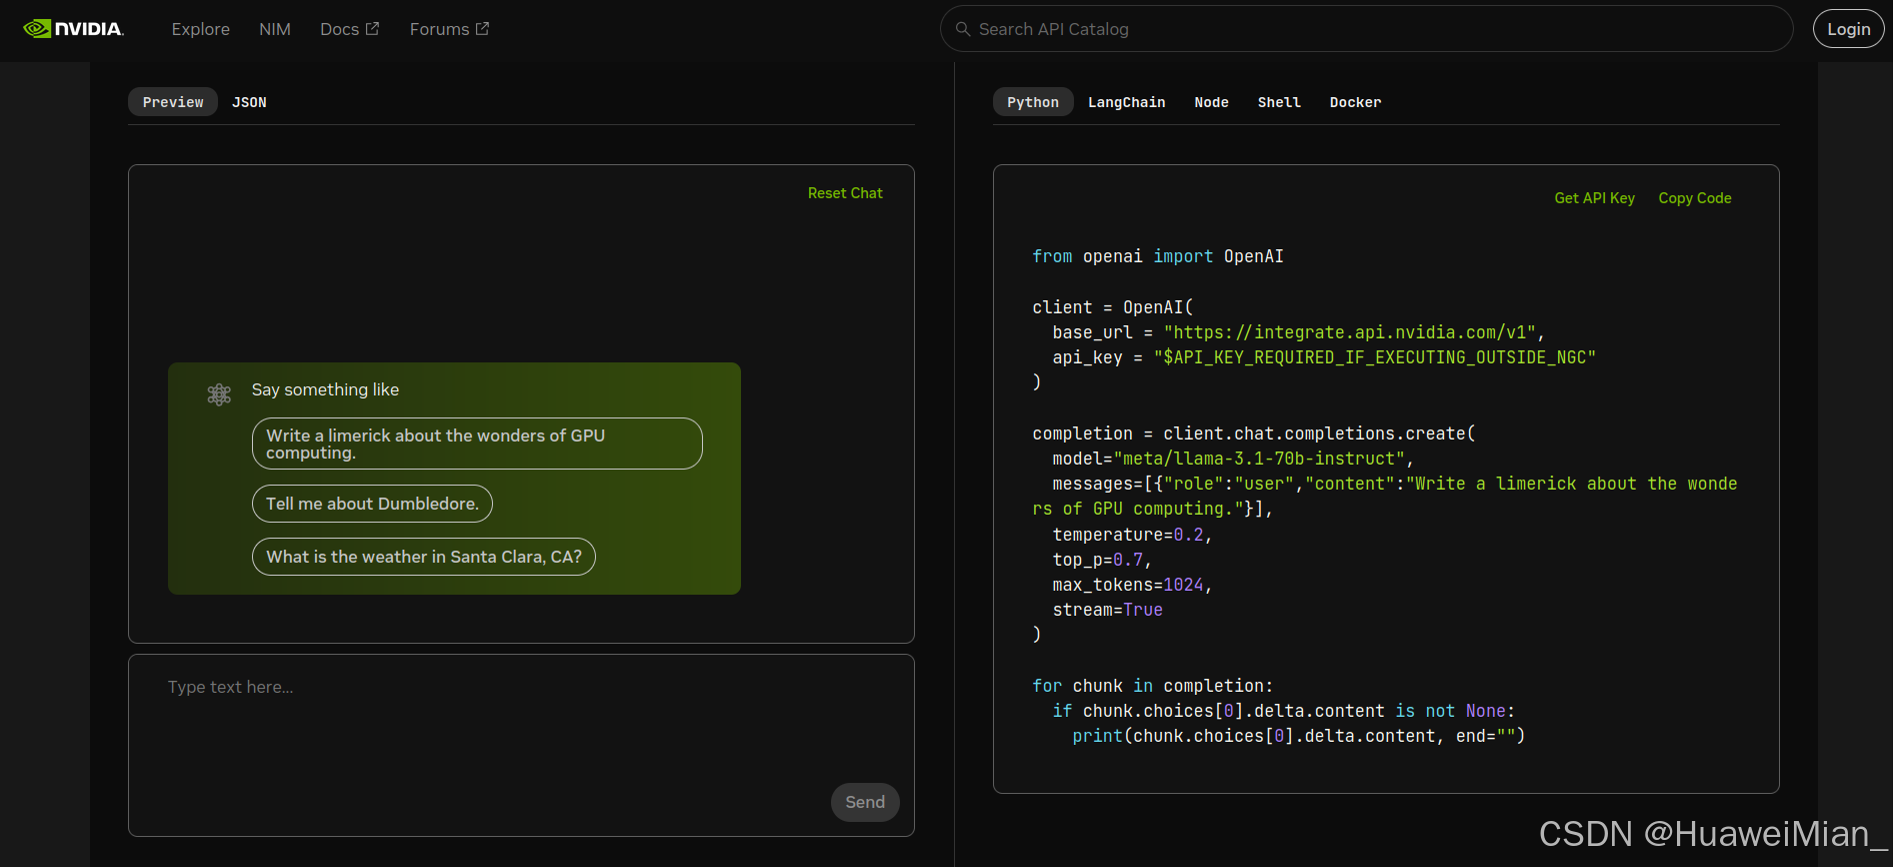
Task: Switch to the JSON tab
Action: click(249, 102)
